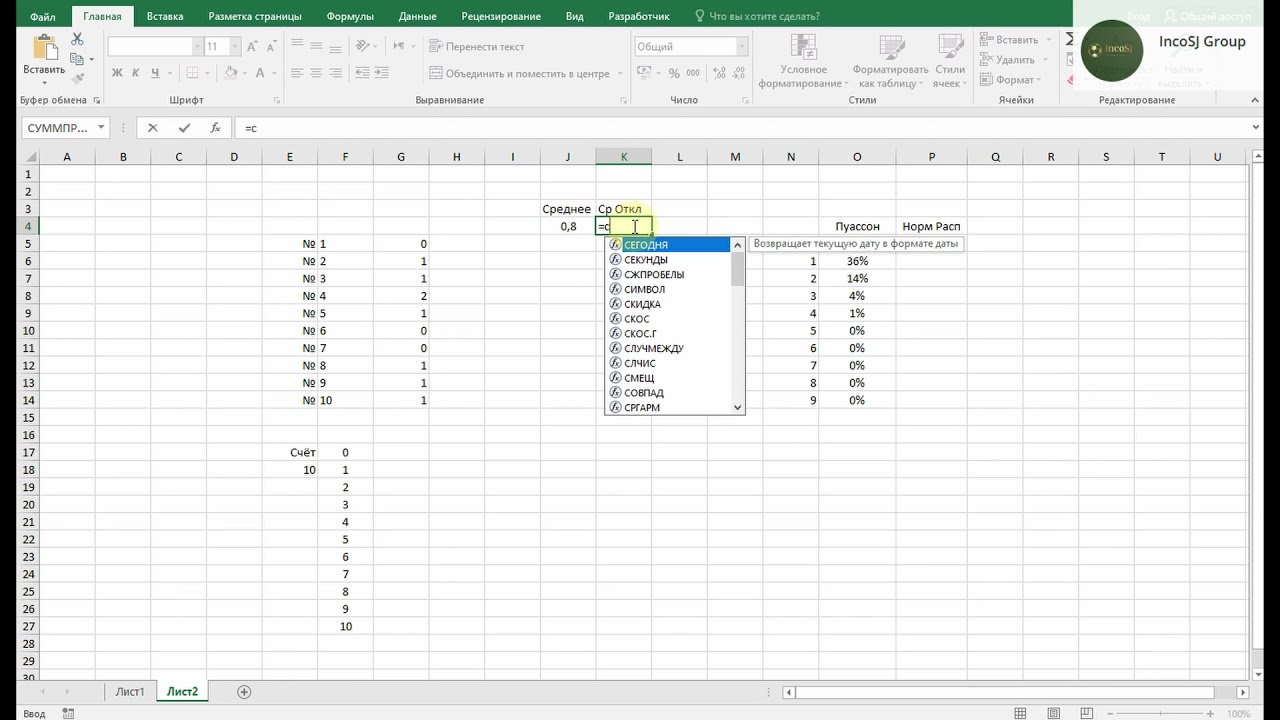This screenshot has height=720, width=1280.
Task: Open the Name Box dropdown arrow
Action: (x=101, y=128)
